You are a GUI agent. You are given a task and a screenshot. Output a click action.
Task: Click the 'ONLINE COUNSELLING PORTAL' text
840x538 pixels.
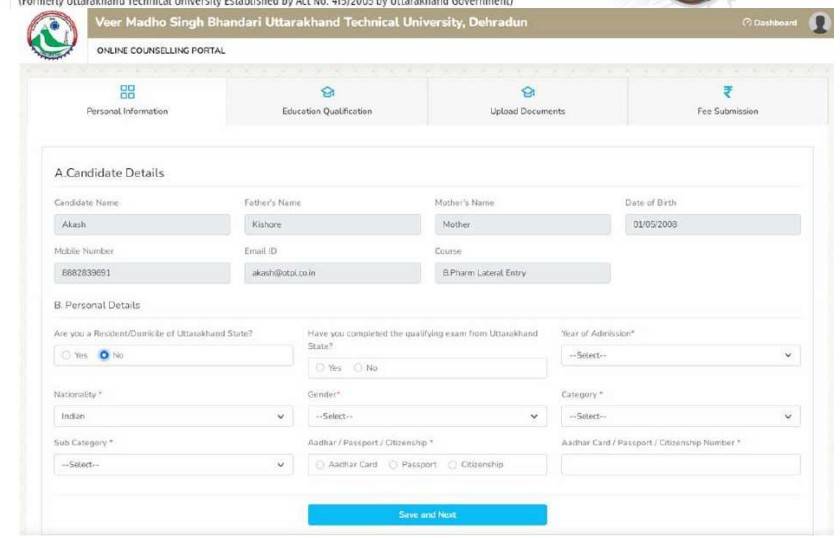tap(161, 50)
